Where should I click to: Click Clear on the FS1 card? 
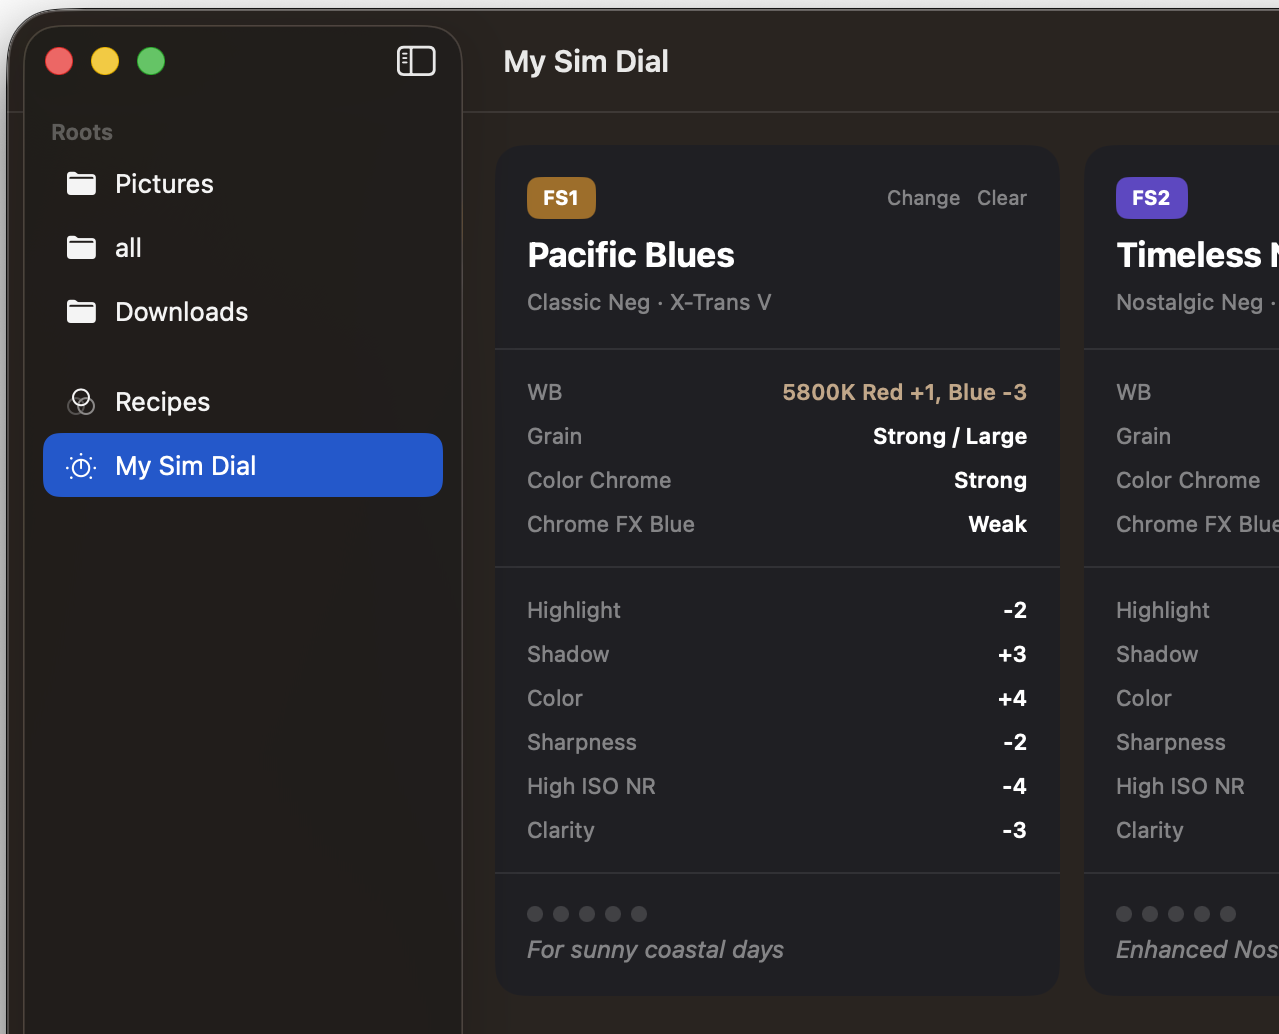[1001, 198]
